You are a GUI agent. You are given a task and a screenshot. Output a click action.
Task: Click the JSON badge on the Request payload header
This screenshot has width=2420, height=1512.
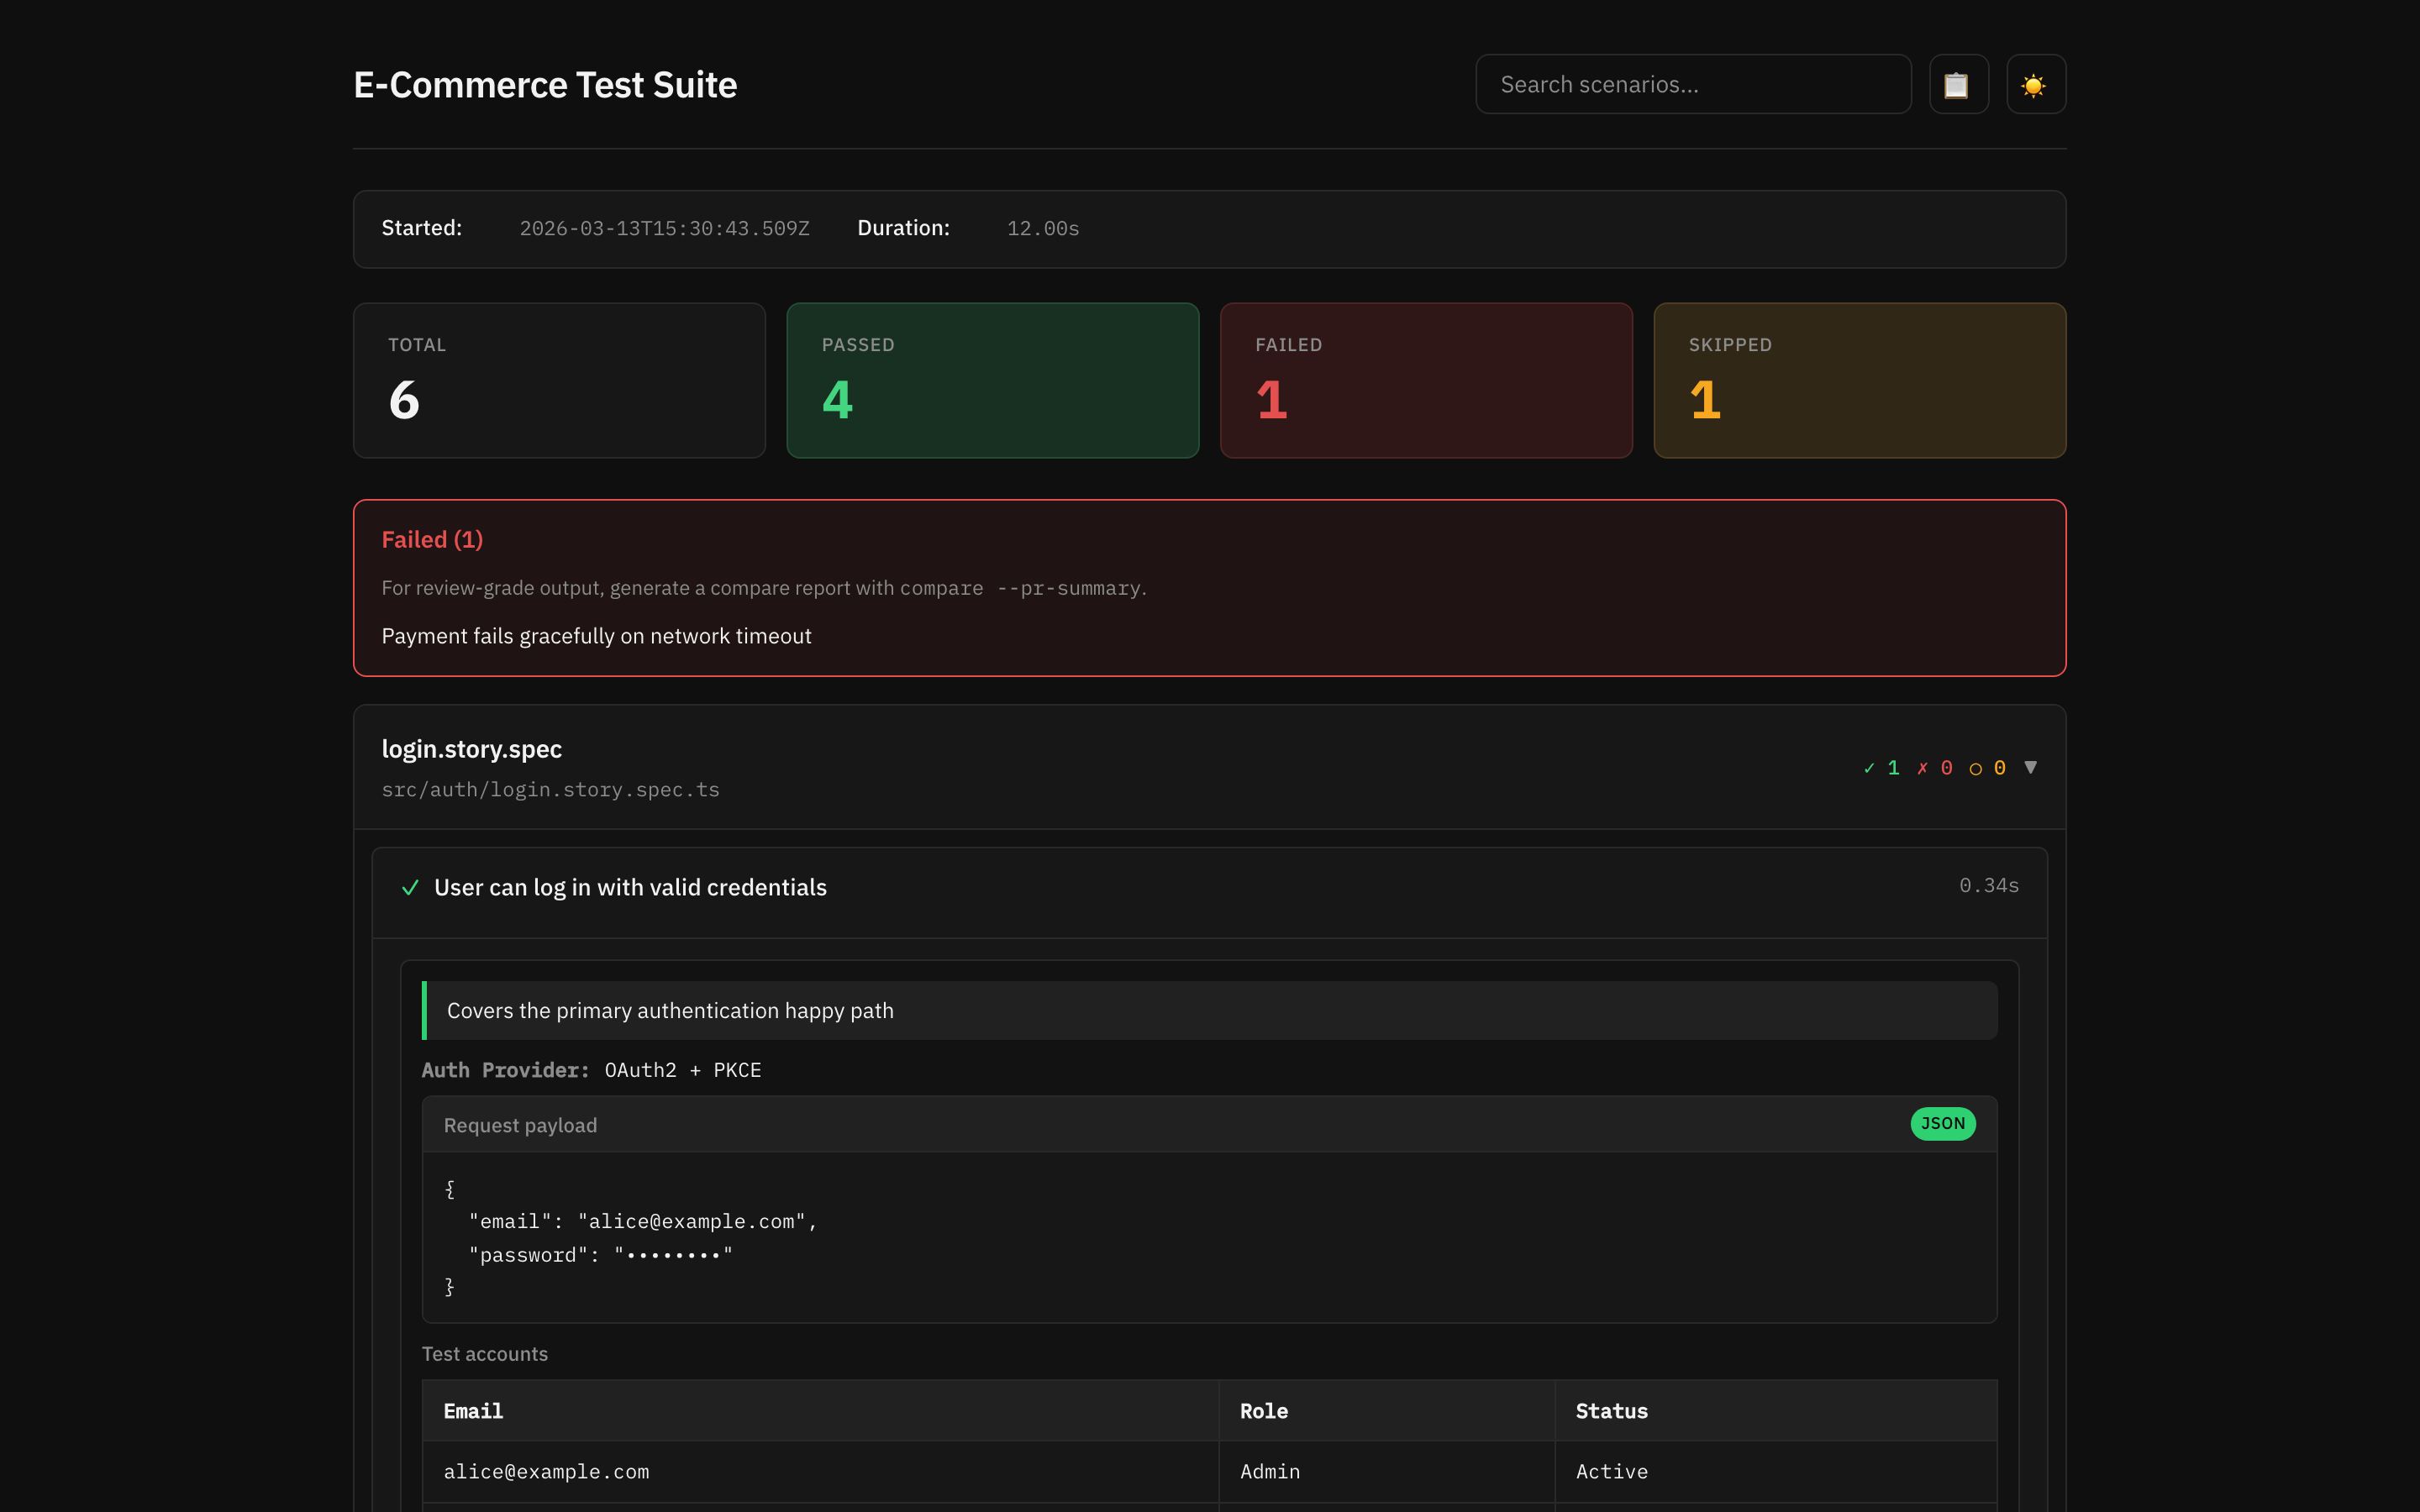(1942, 1124)
